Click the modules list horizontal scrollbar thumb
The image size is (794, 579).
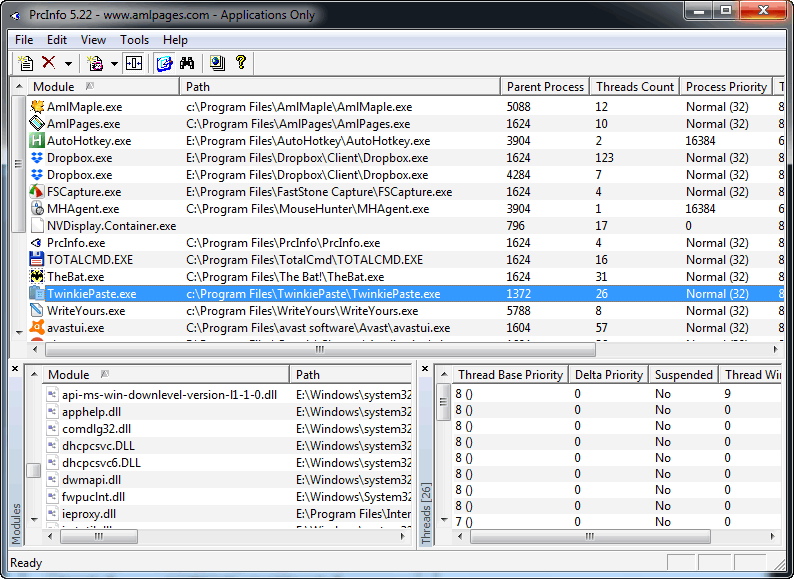tap(99, 536)
